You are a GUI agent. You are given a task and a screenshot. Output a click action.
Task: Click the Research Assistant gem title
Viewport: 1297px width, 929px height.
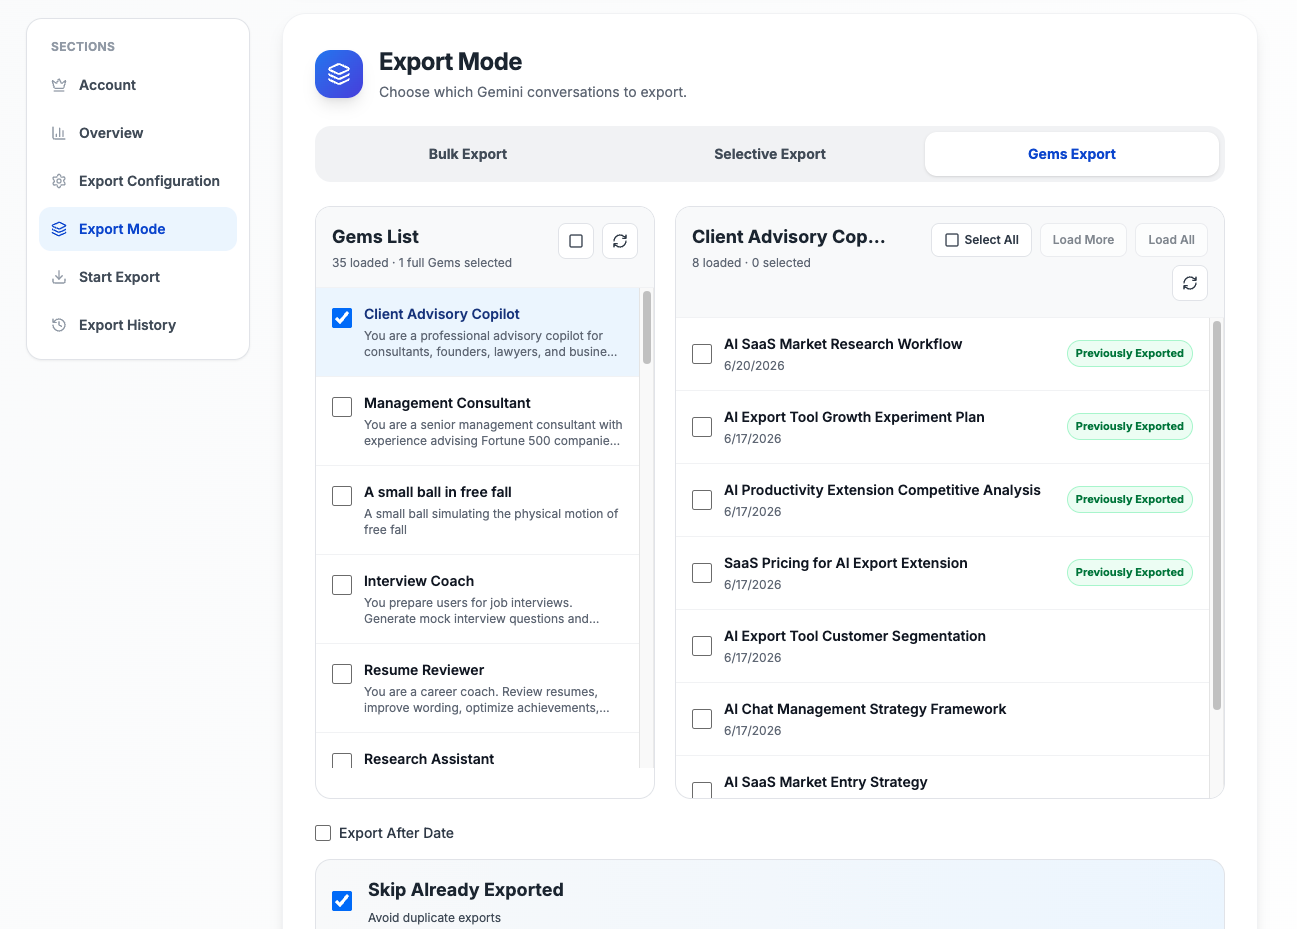click(429, 759)
